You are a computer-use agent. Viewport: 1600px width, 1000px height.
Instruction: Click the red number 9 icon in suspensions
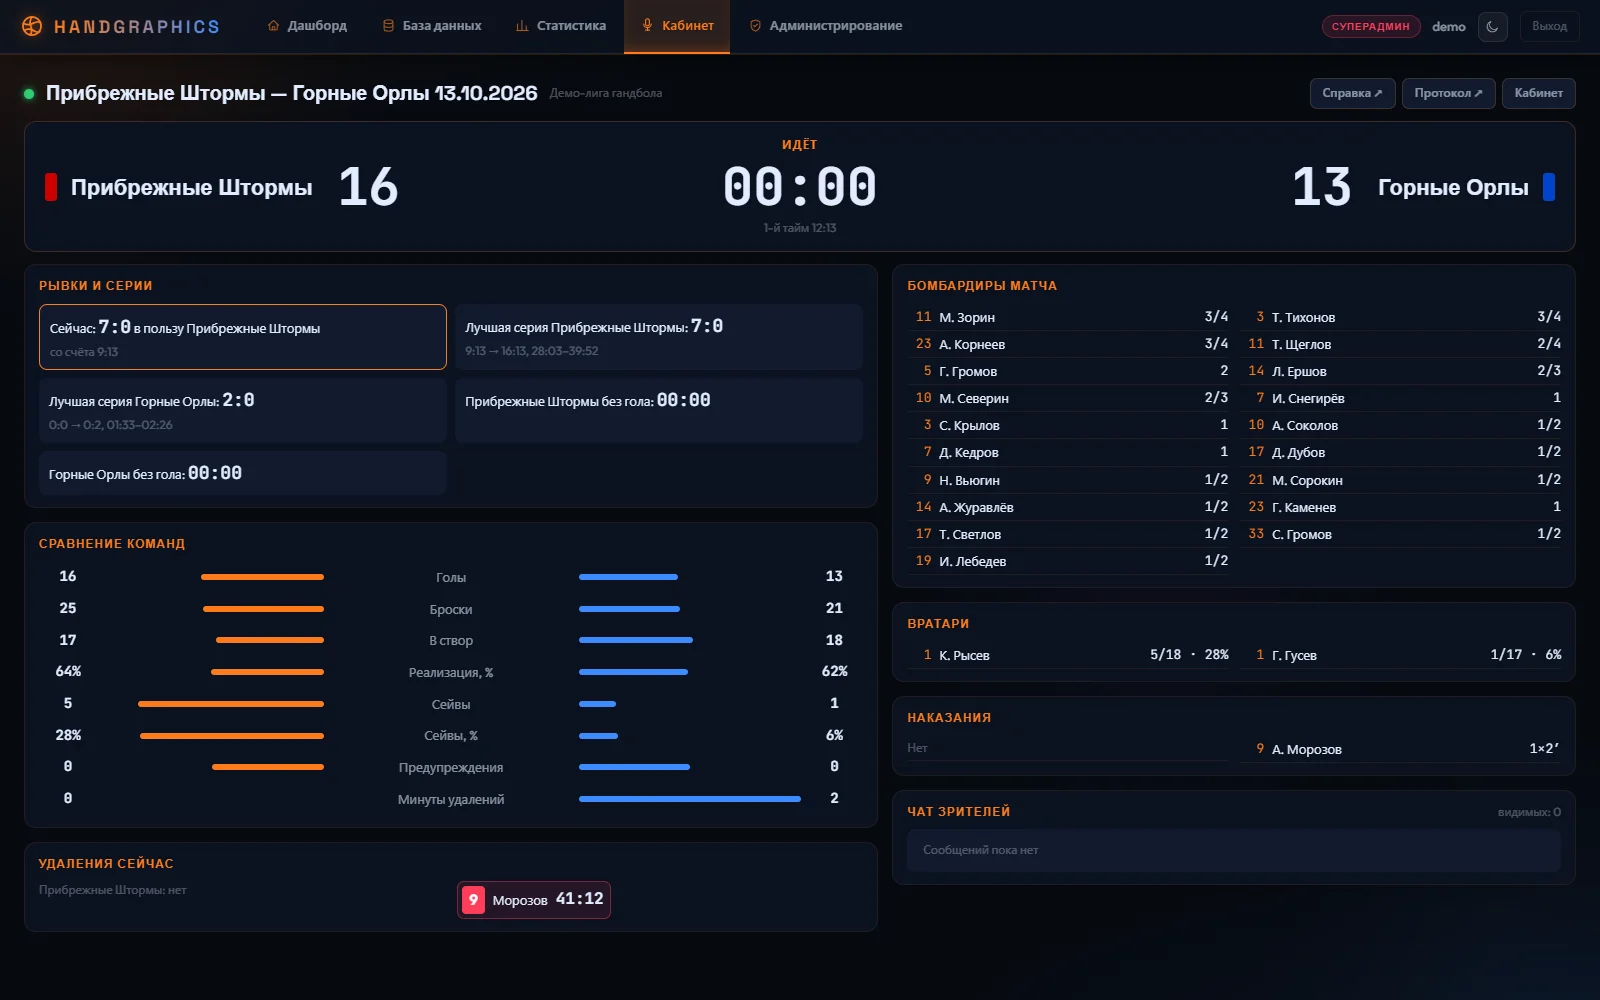(x=473, y=900)
